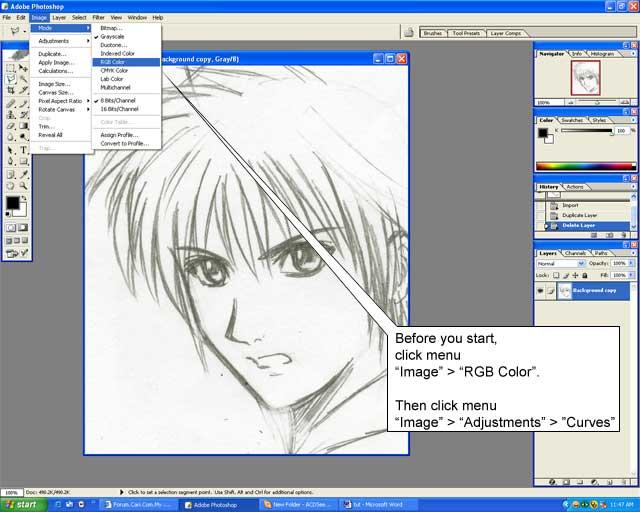The height and width of the screenshot is (512, 640).
Task: Open the Layer menu
Action: (59, 18)
